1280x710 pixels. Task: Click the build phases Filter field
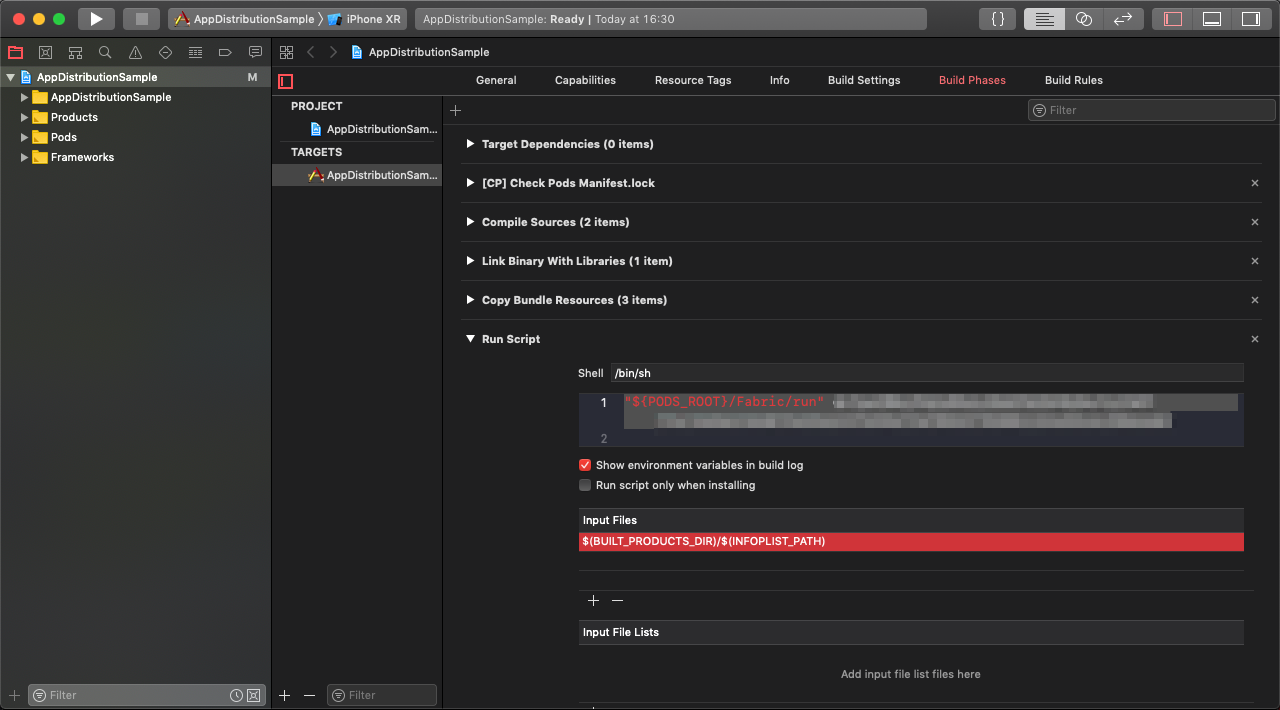click(x=1152, y=110)
